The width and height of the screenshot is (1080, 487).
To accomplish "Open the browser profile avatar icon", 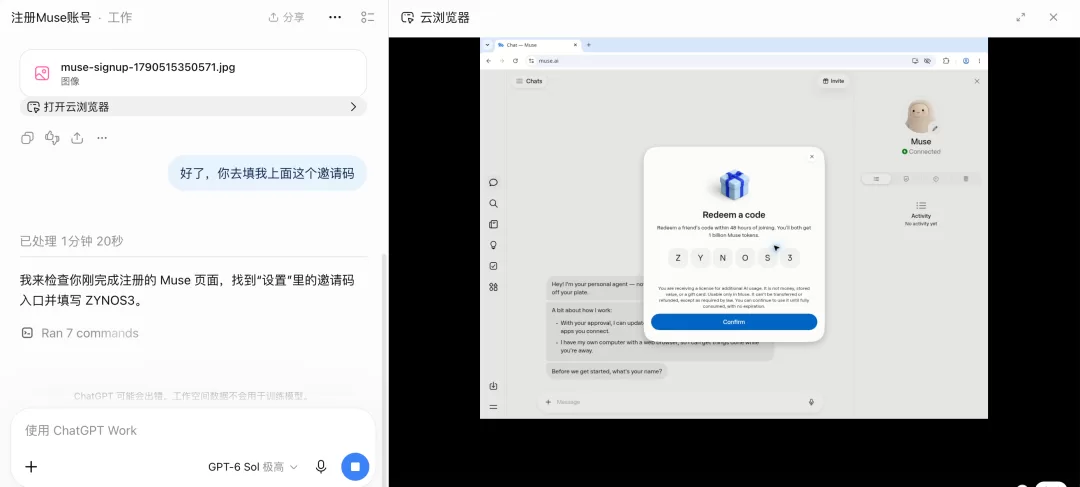I will click(x=966, y=61).
